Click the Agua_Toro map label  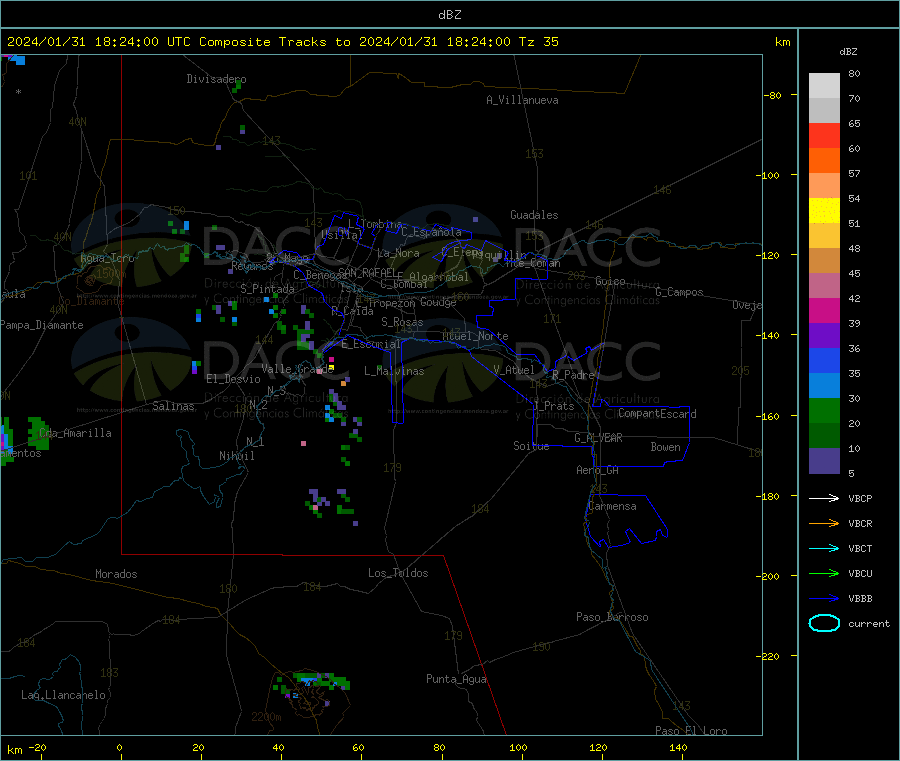click(x=107, y=258)
